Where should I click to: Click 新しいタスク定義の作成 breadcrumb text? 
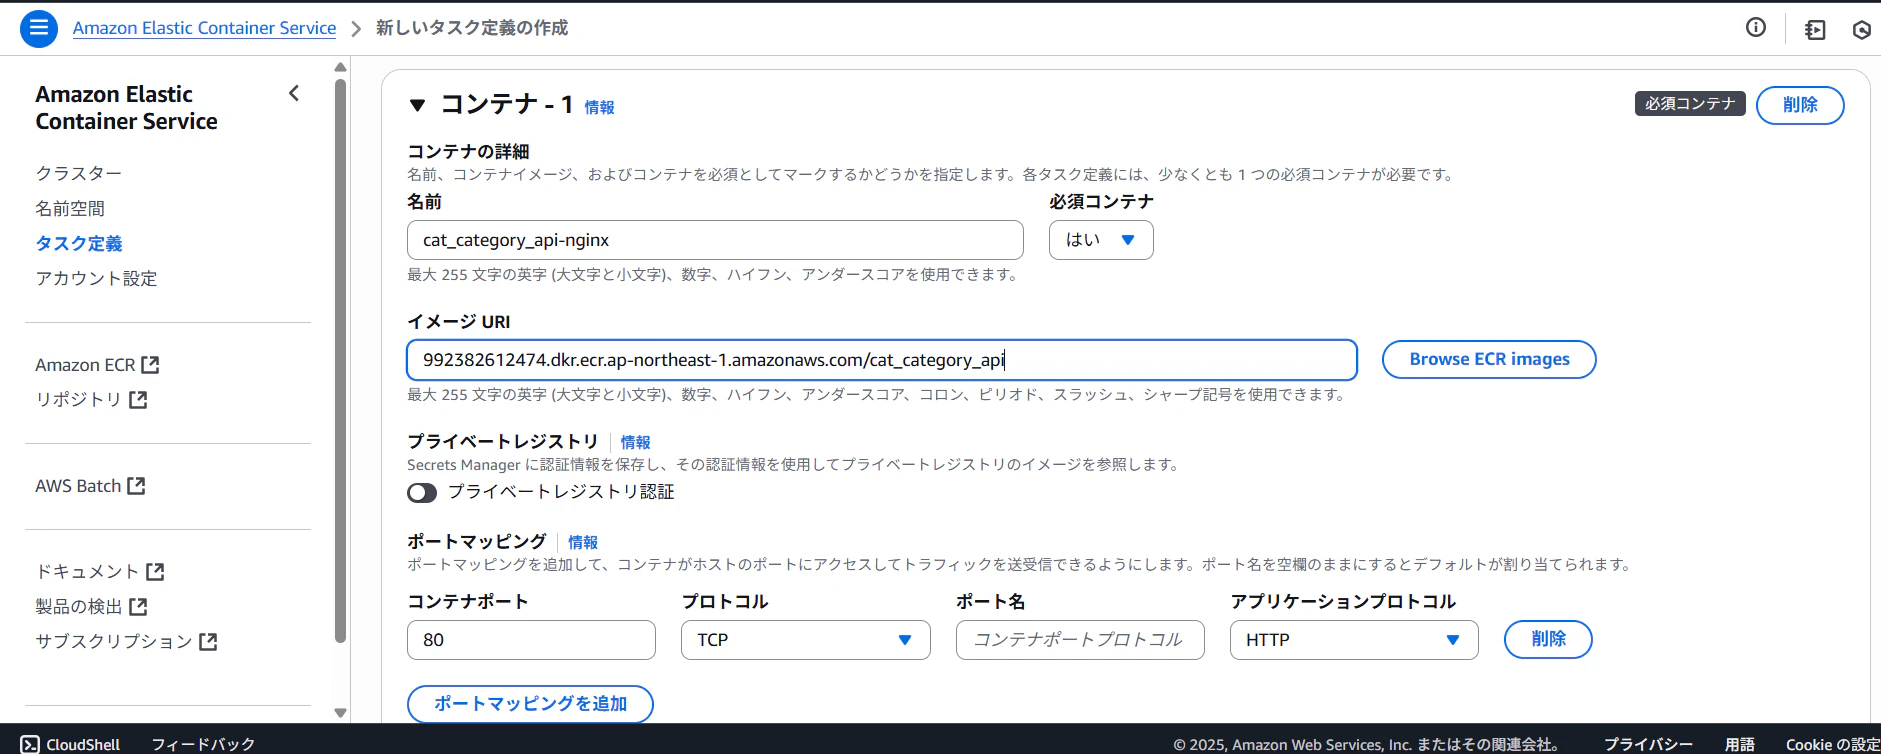coord(472,28)
